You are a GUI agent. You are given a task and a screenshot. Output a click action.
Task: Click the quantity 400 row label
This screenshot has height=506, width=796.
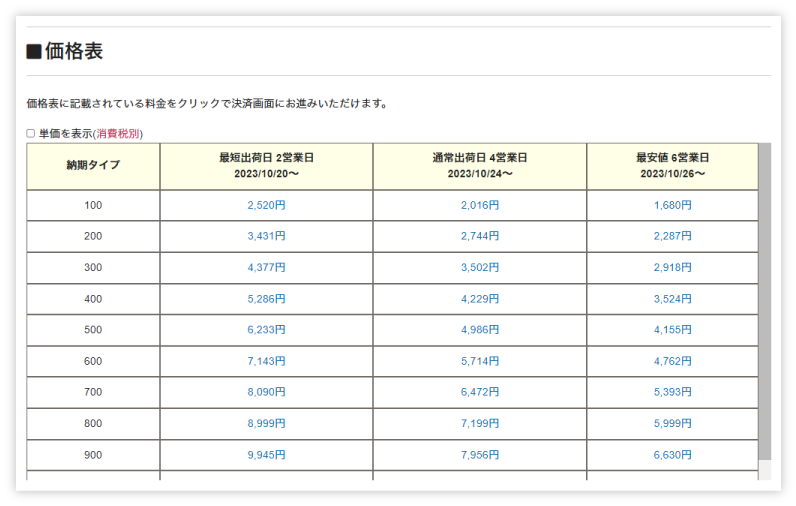pos(93,299)
